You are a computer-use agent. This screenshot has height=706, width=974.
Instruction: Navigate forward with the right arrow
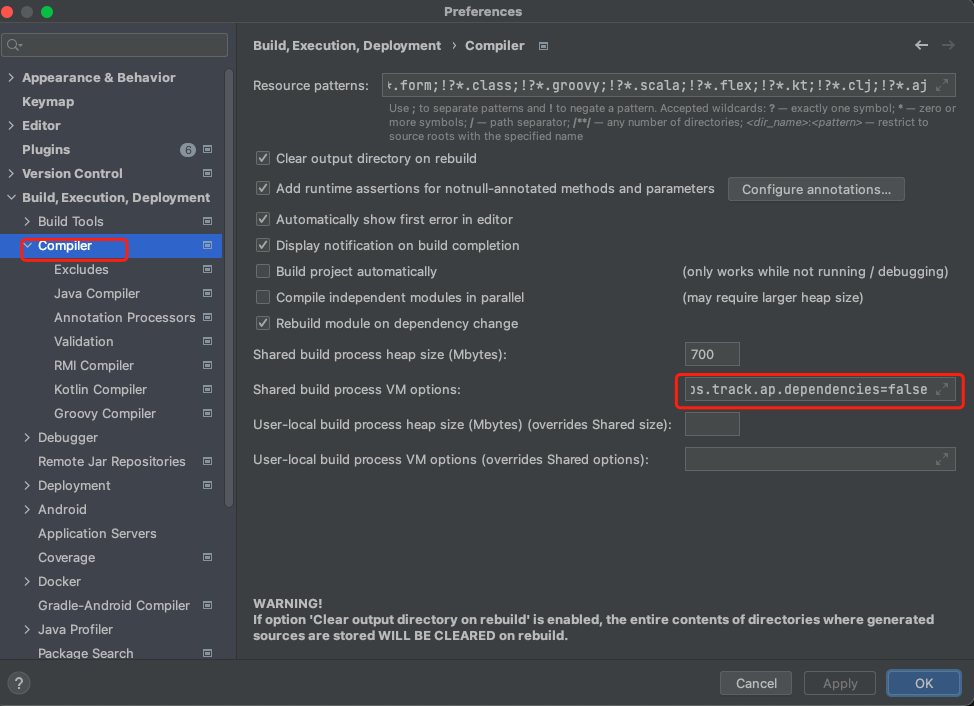point(948,45)
